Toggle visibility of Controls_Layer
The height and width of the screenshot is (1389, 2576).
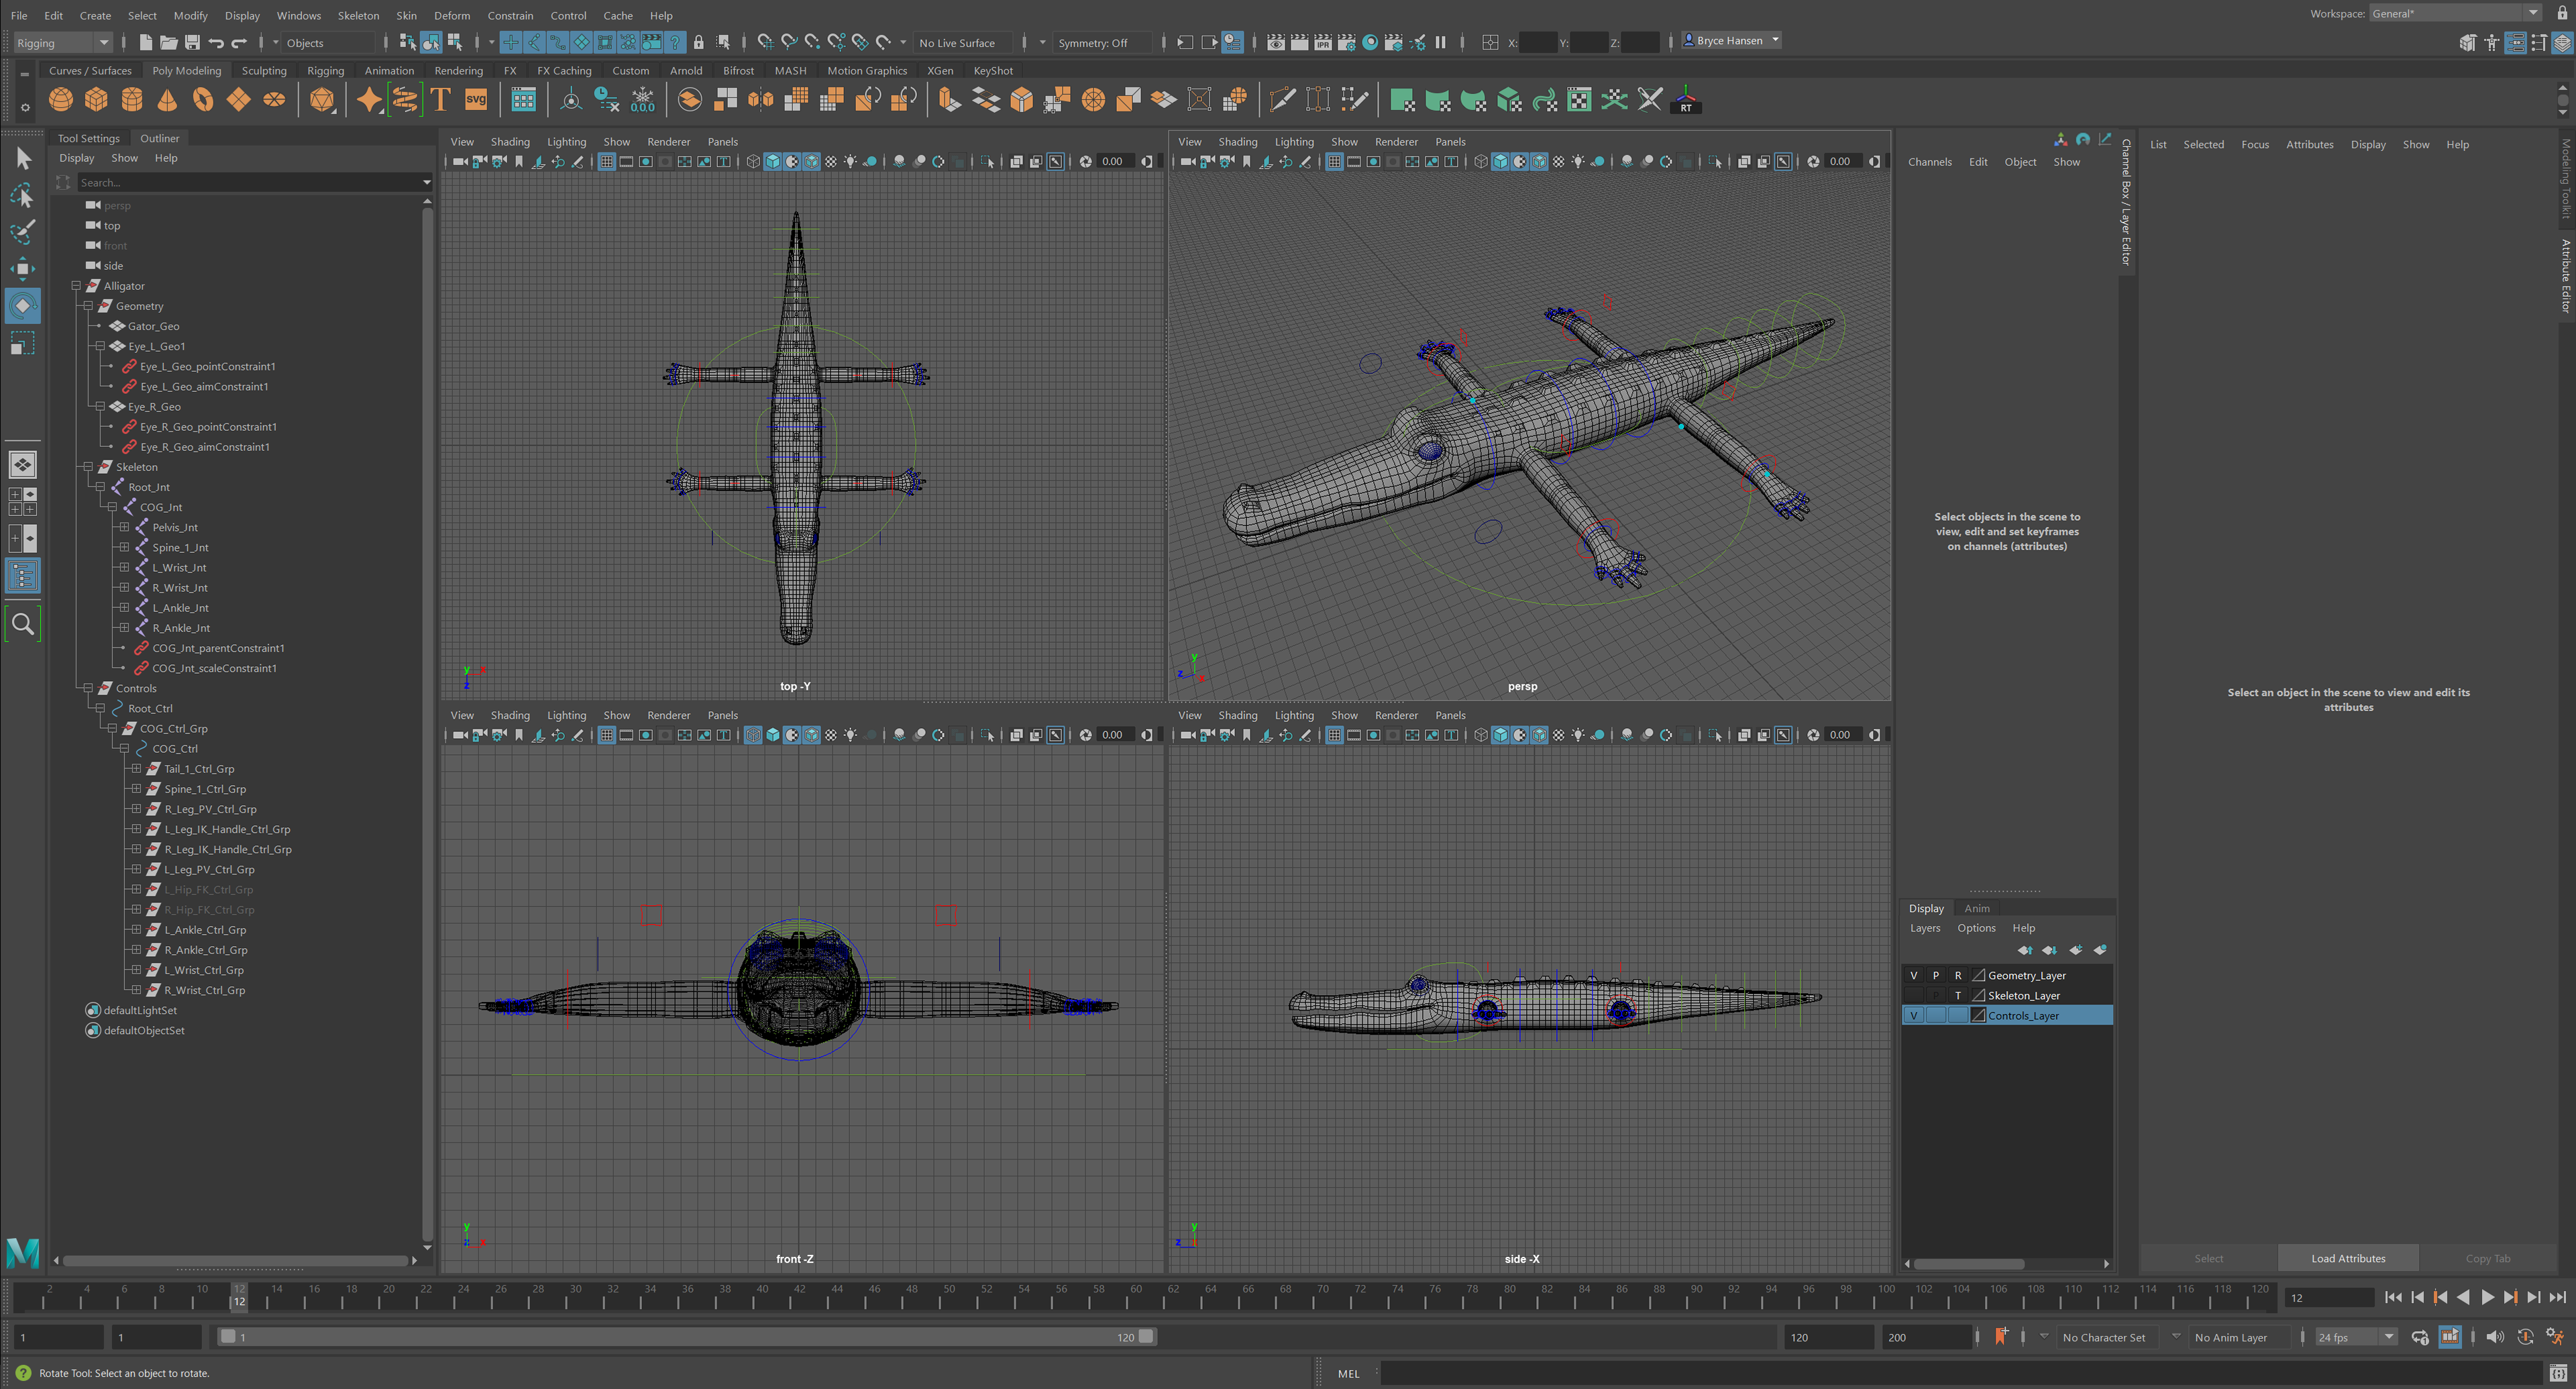point(1913,1015)
